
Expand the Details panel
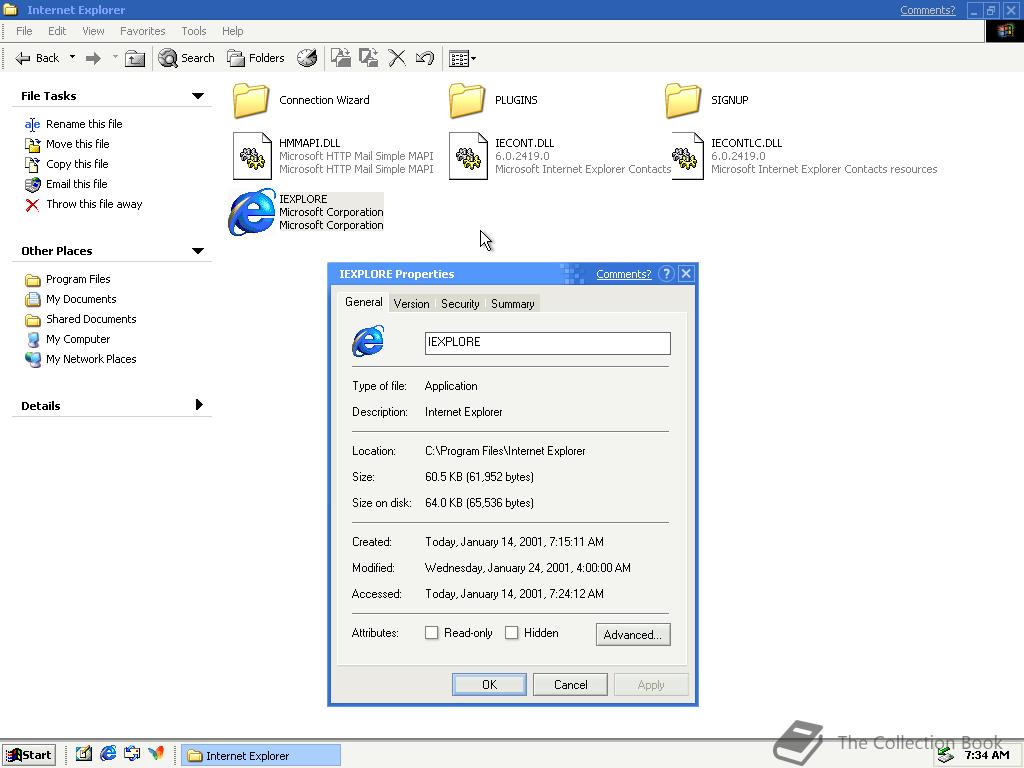coord(199,405)
